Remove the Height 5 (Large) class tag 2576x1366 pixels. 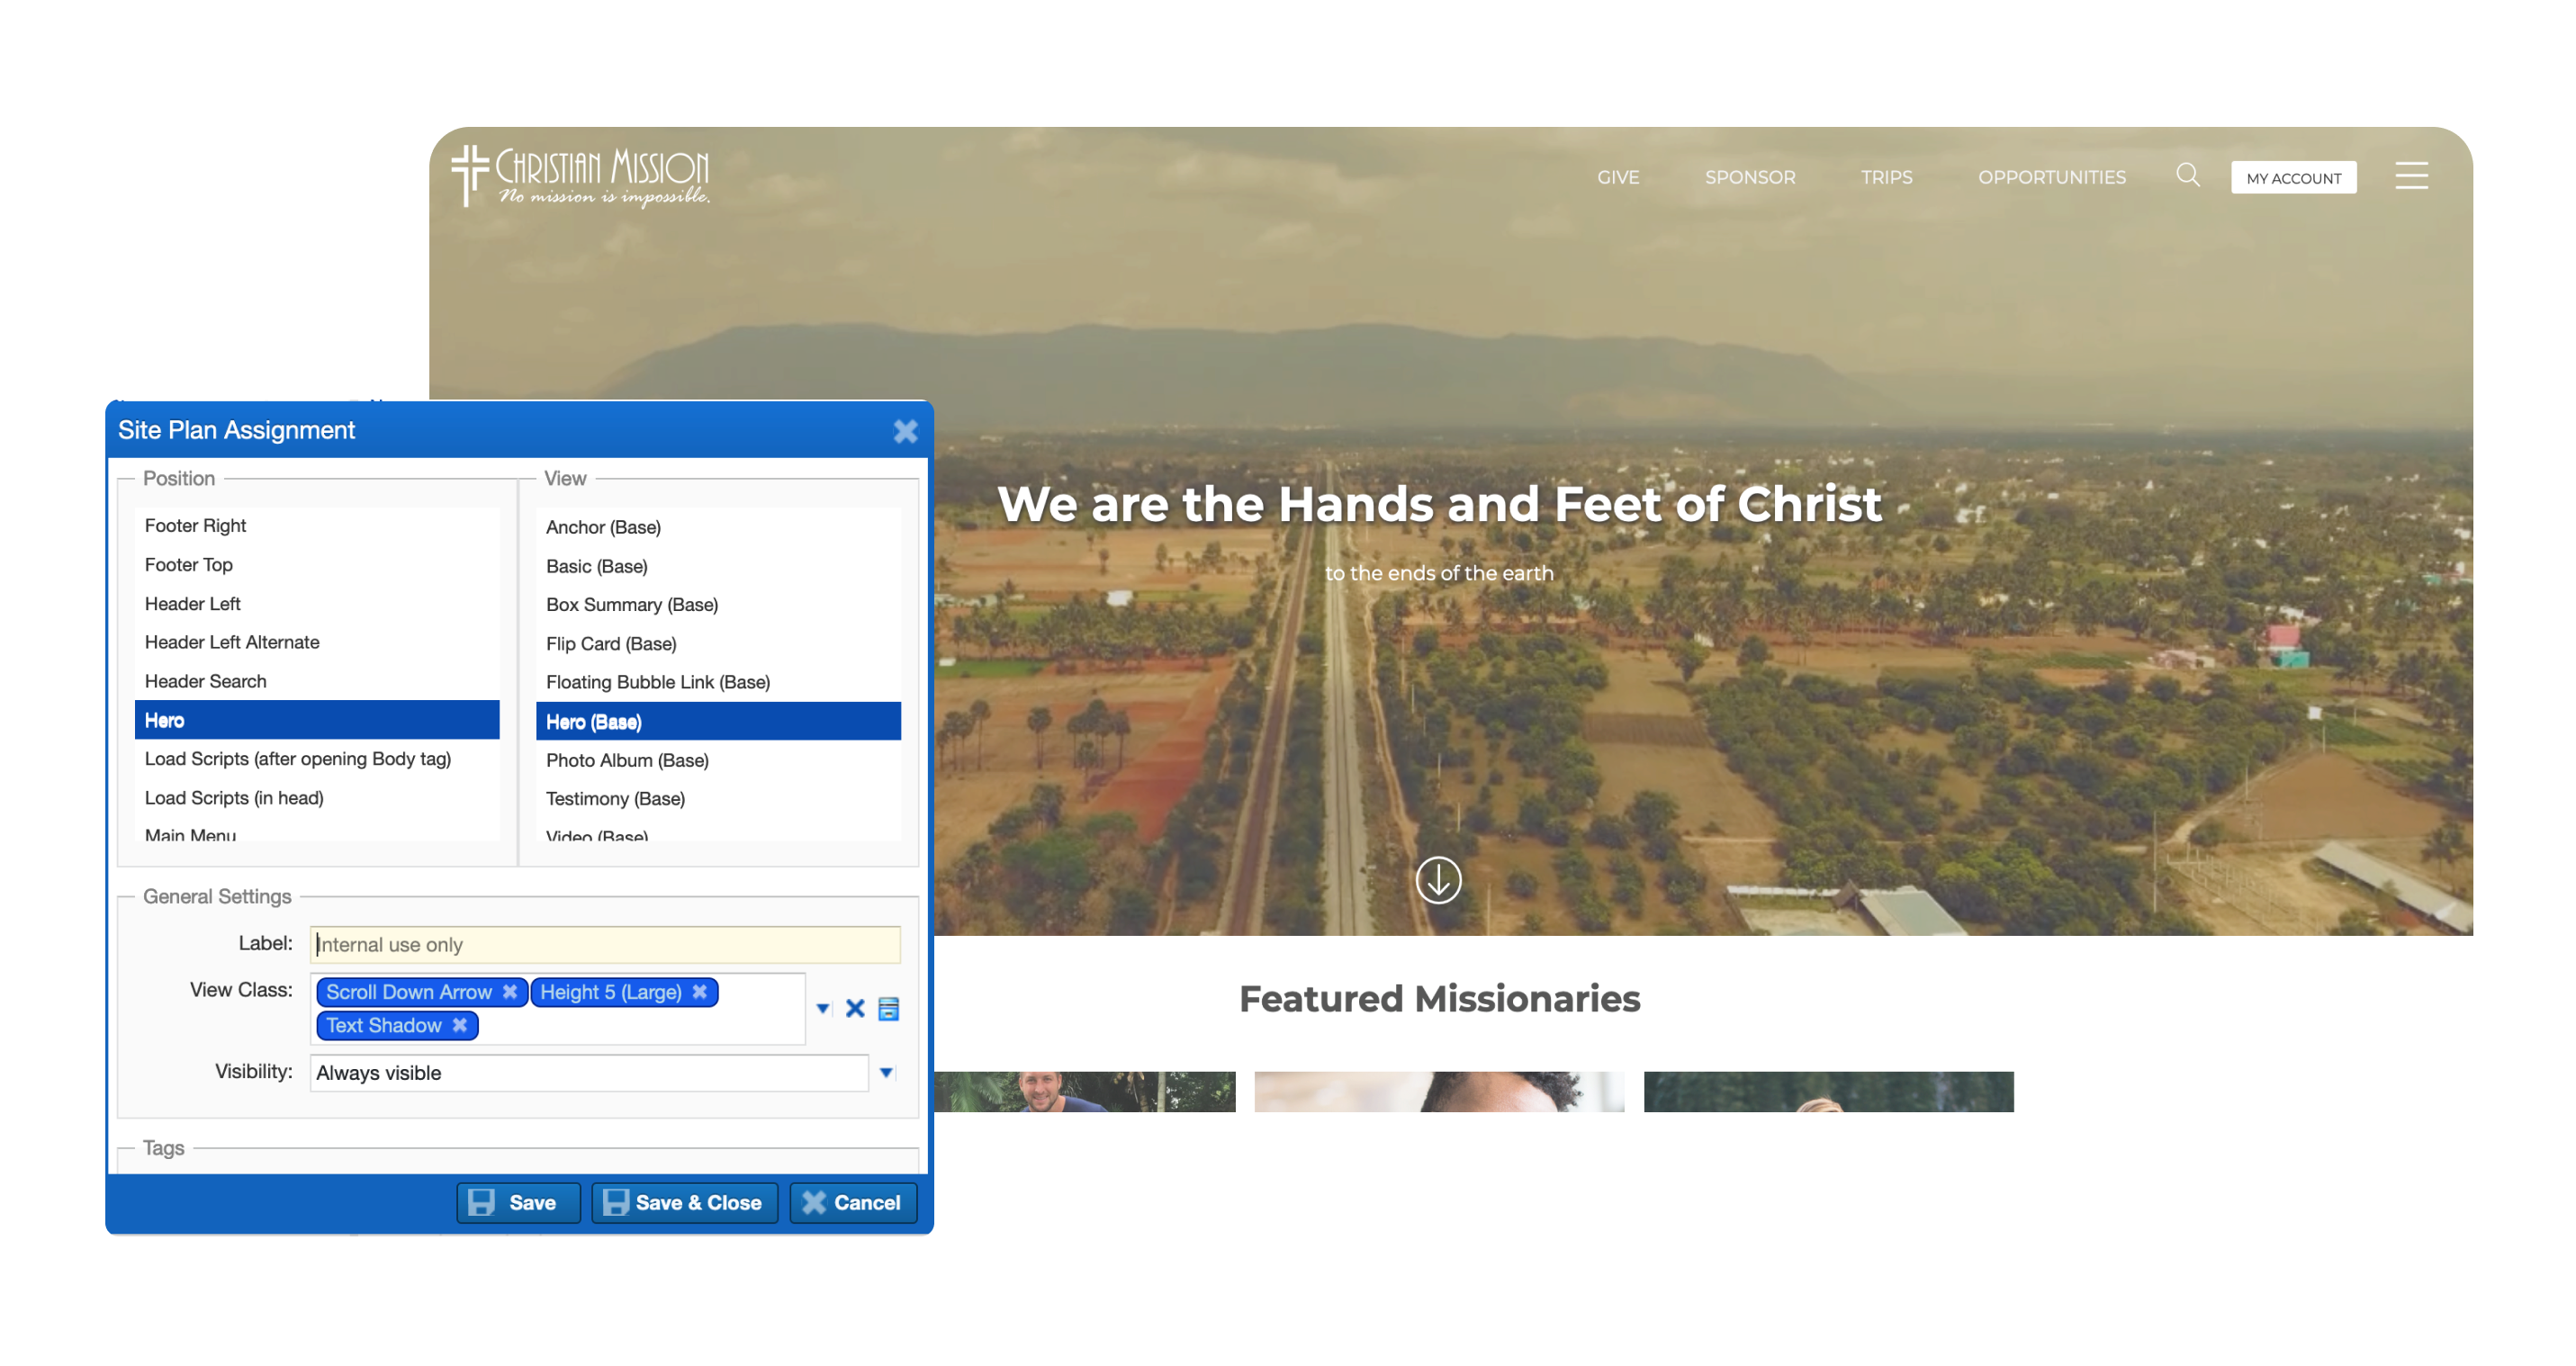698,992
